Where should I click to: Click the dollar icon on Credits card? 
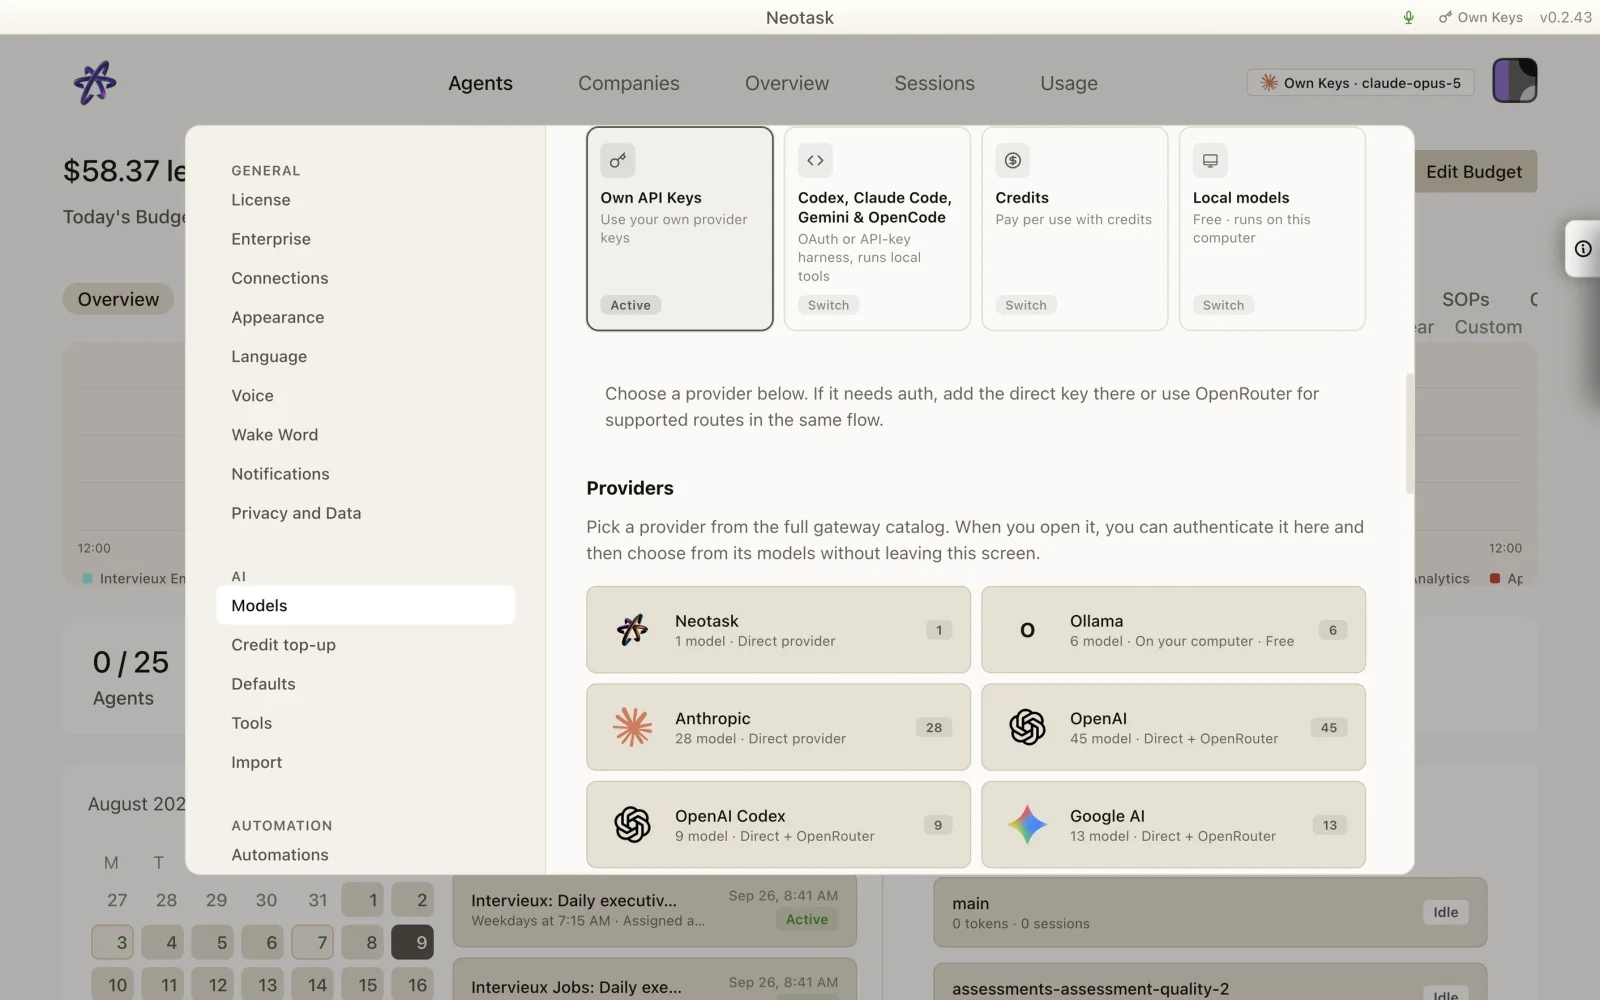[x=1012, y=160]
